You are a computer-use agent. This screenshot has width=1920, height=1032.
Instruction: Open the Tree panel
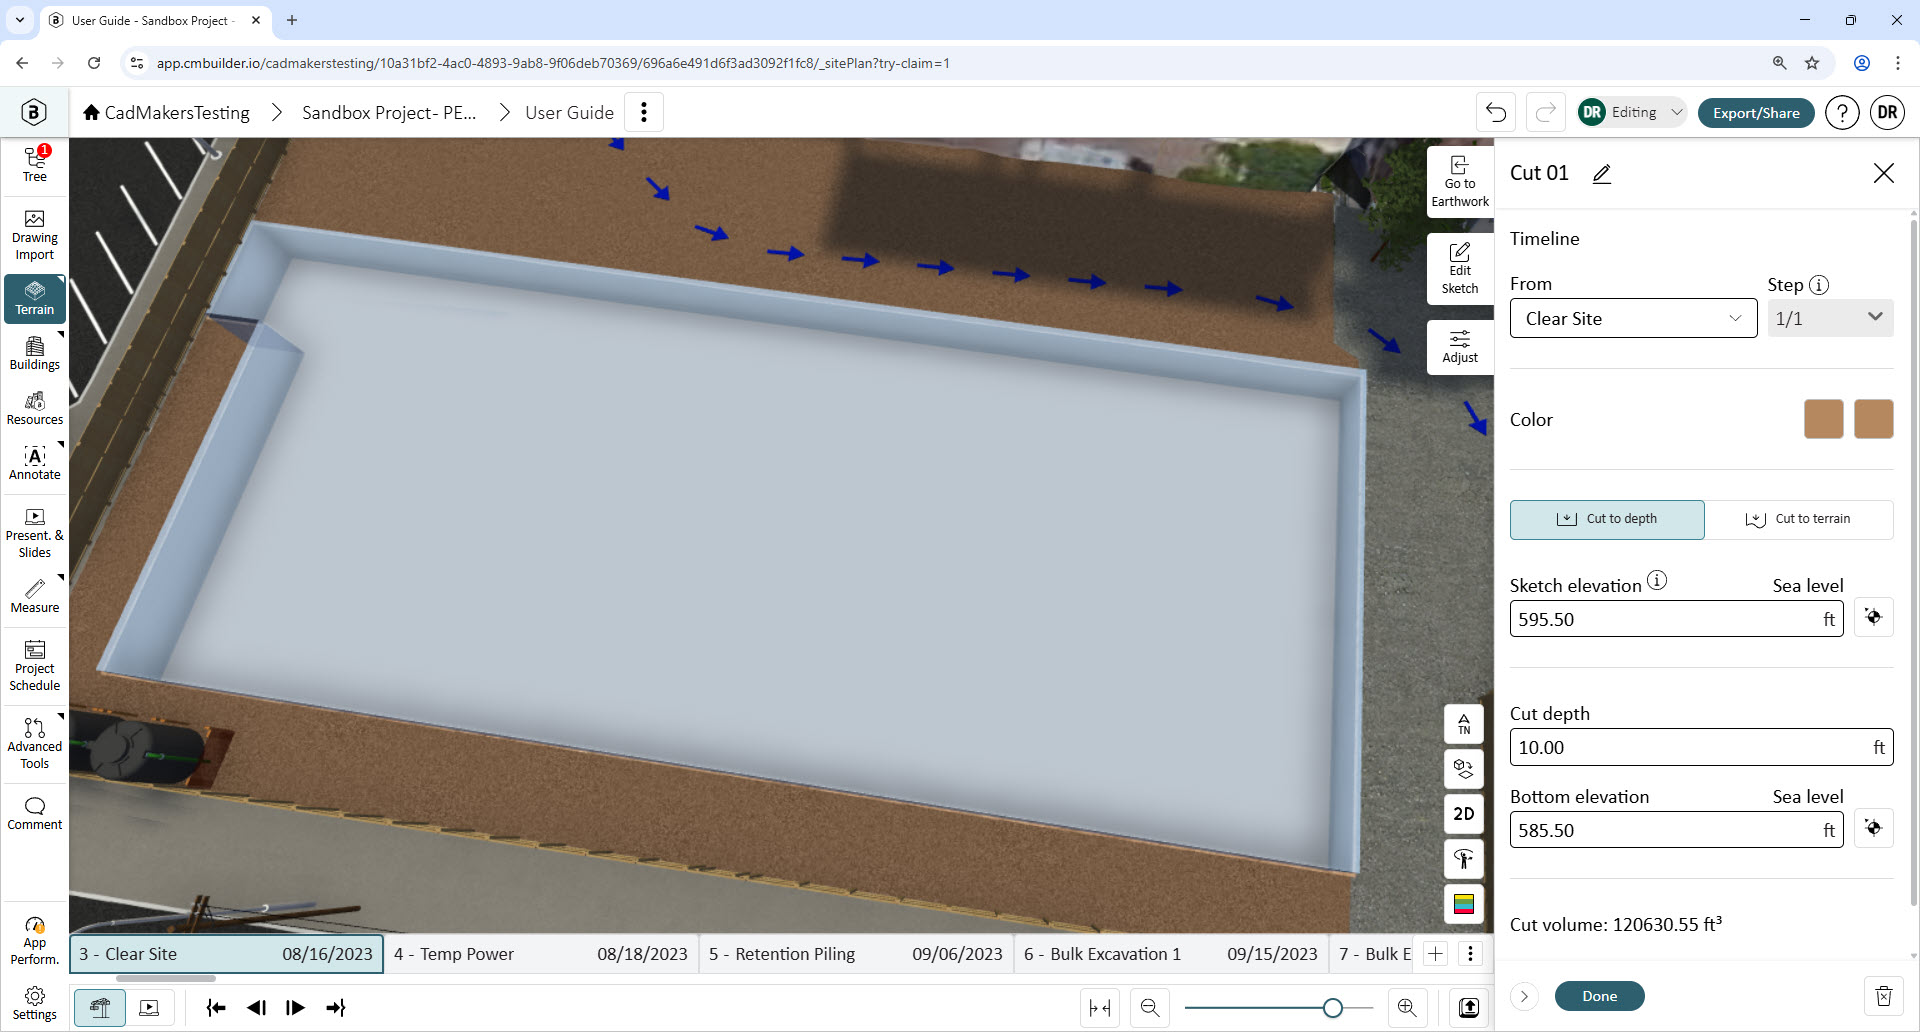coord(35,165)
